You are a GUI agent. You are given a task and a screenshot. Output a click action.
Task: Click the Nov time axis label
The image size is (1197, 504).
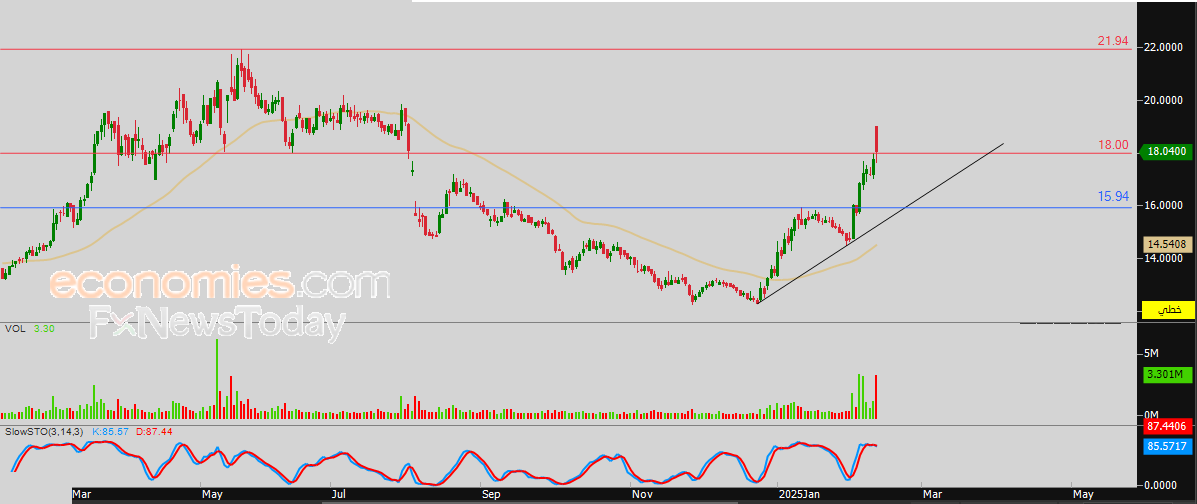[x=642, y=495]
